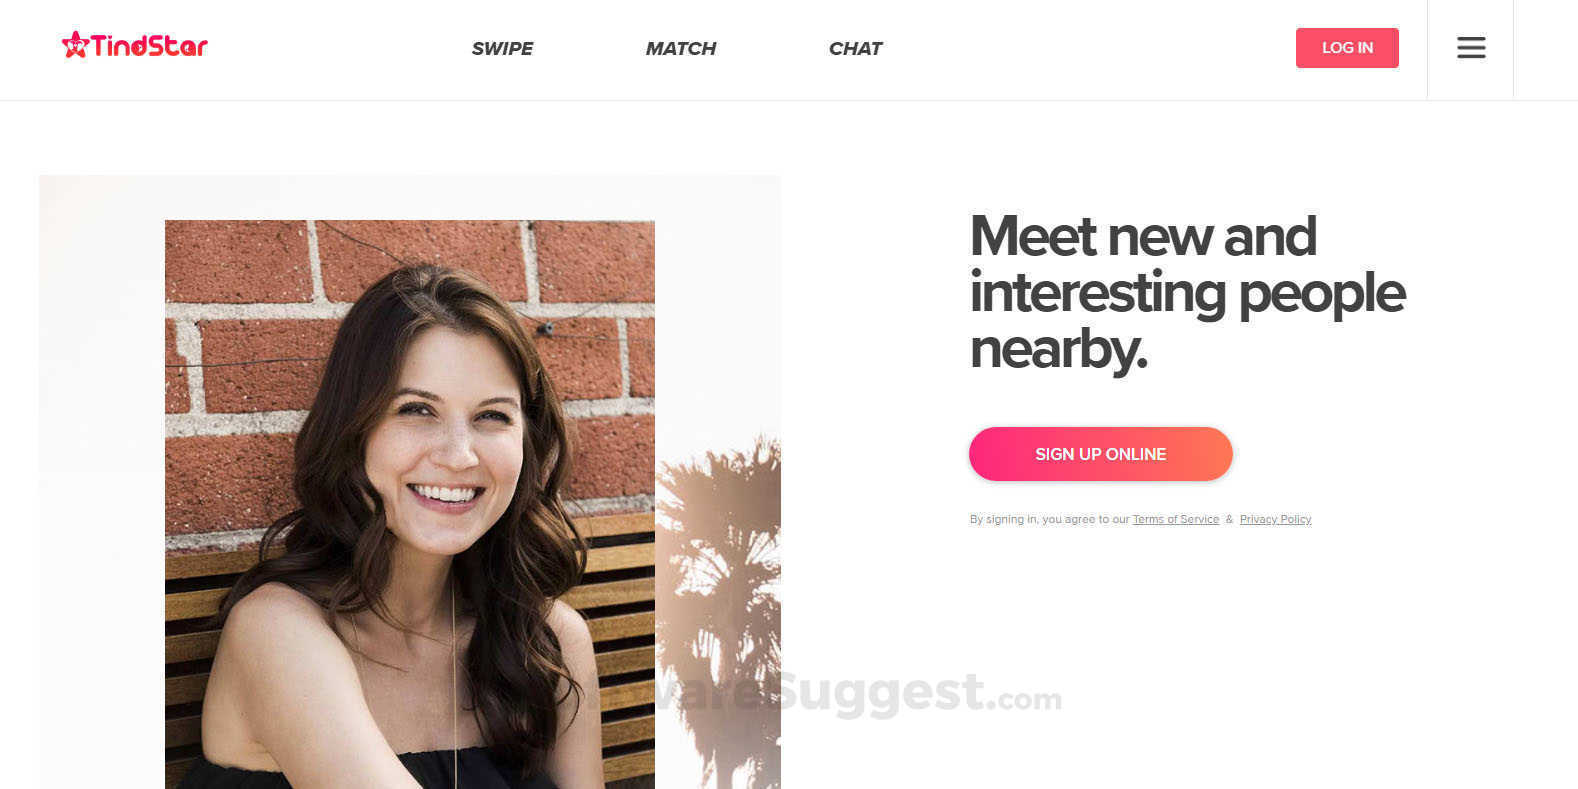Click the word "nearby." in the headline
Image resolution: width=1578 pixels, height=789 pixels.
(1058, 350)
